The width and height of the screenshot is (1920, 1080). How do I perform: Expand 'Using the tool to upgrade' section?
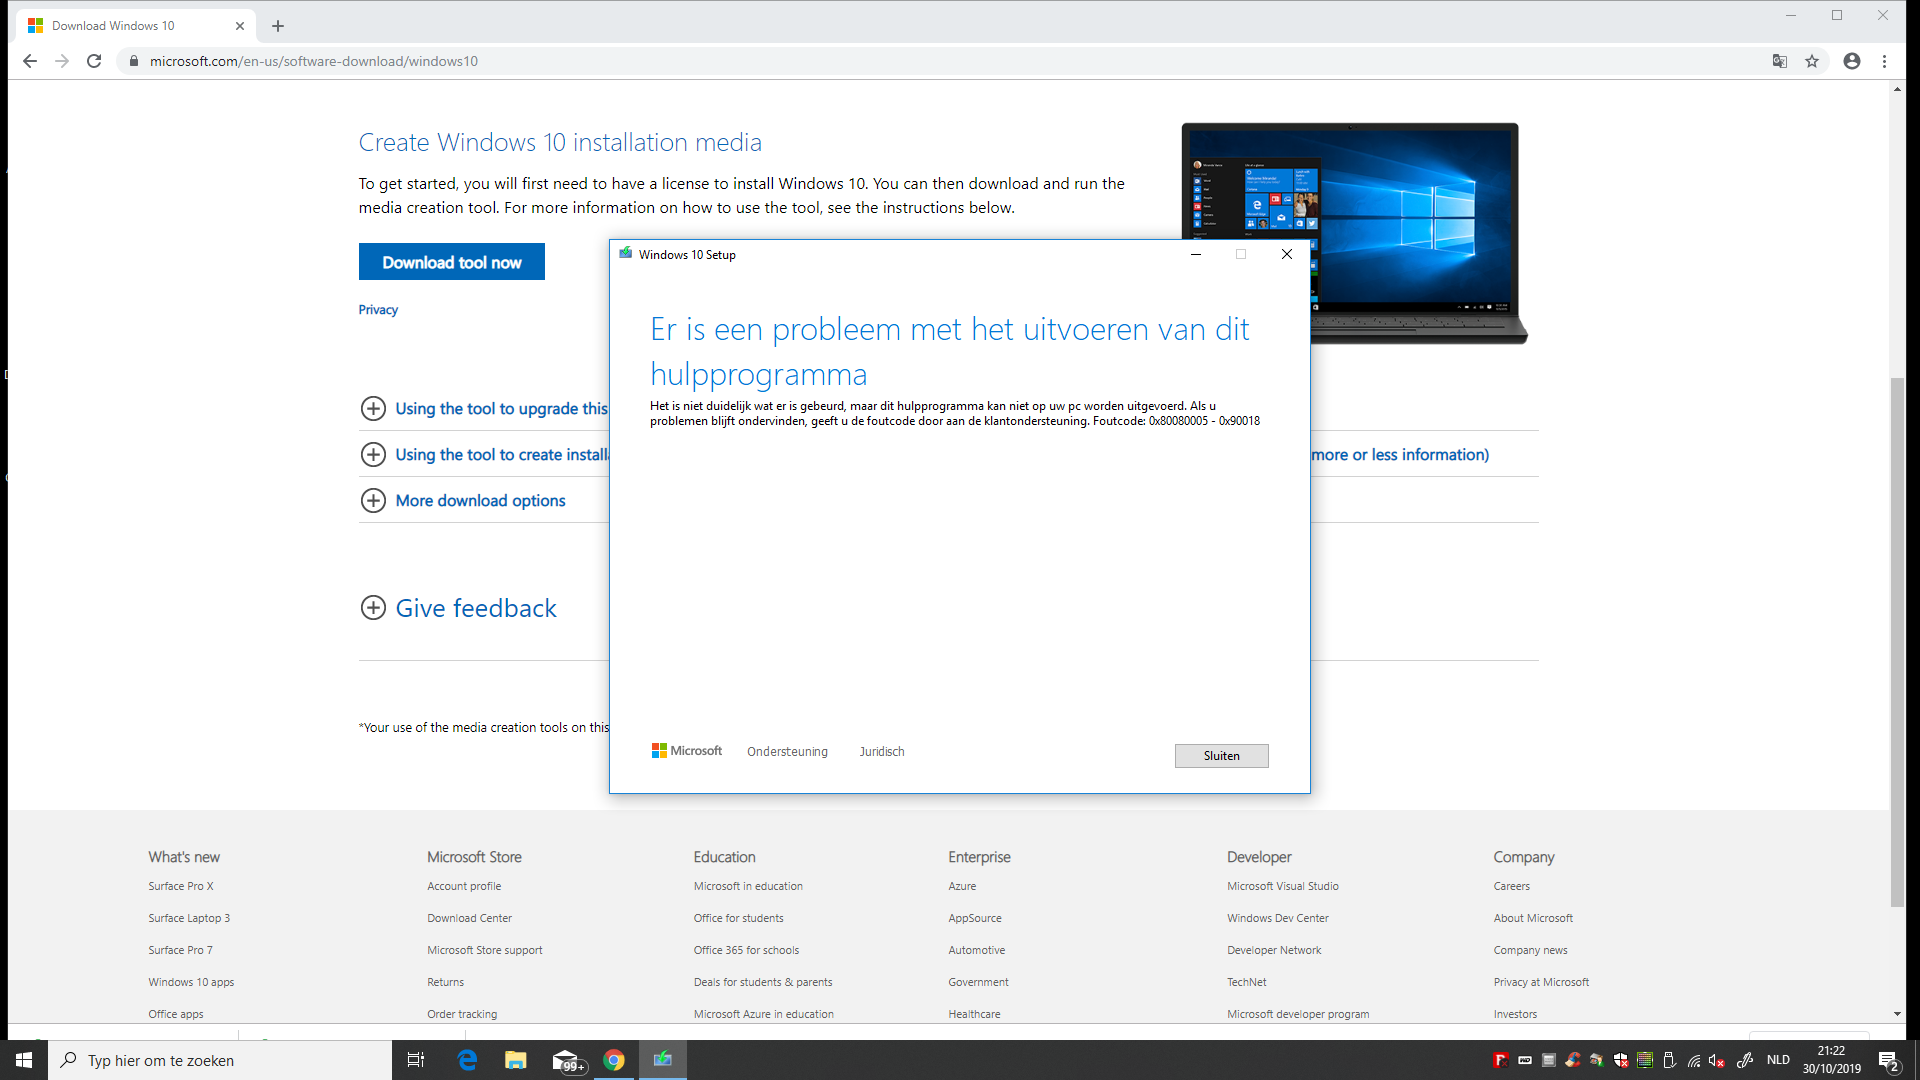(373, 408)
